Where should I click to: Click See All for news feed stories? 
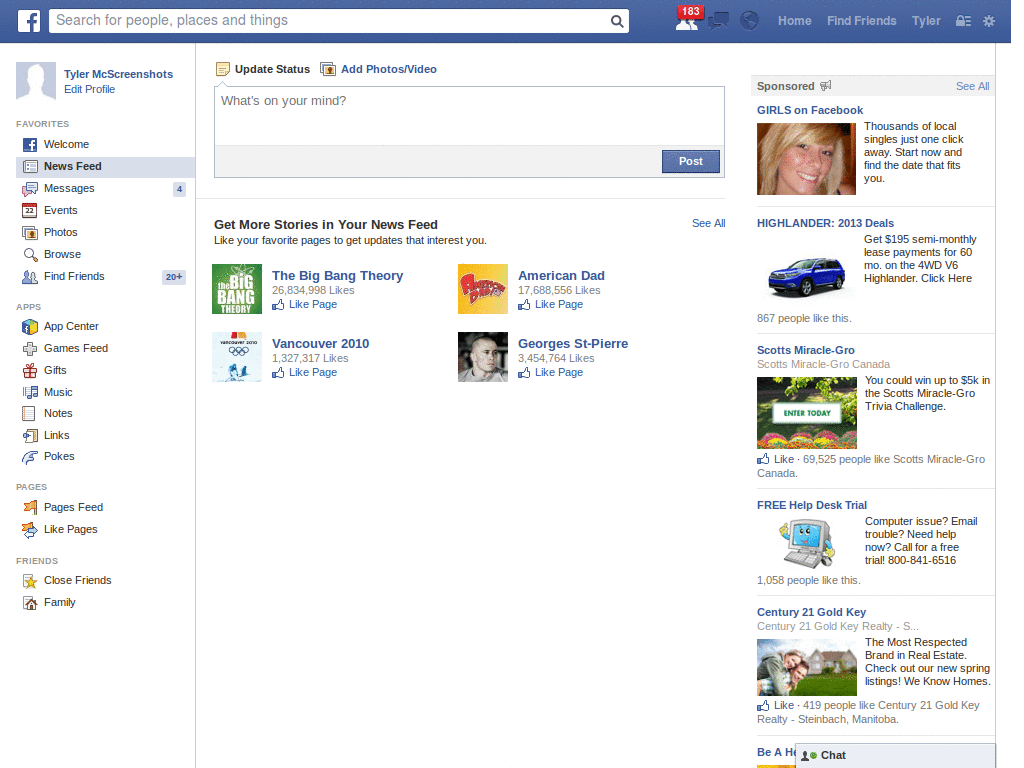pos(709,223)
